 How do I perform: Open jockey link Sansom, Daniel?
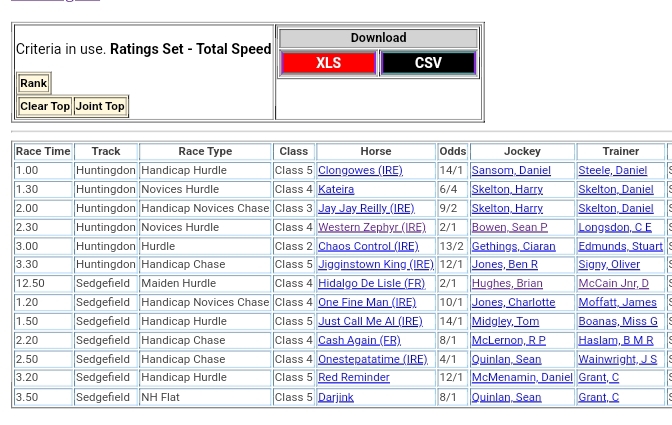pos(510,171)
